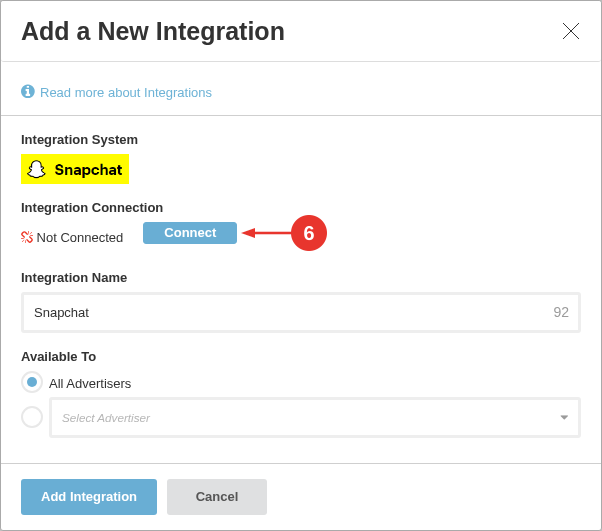Open the Select Advertiser dropdown

click(315, 417)
